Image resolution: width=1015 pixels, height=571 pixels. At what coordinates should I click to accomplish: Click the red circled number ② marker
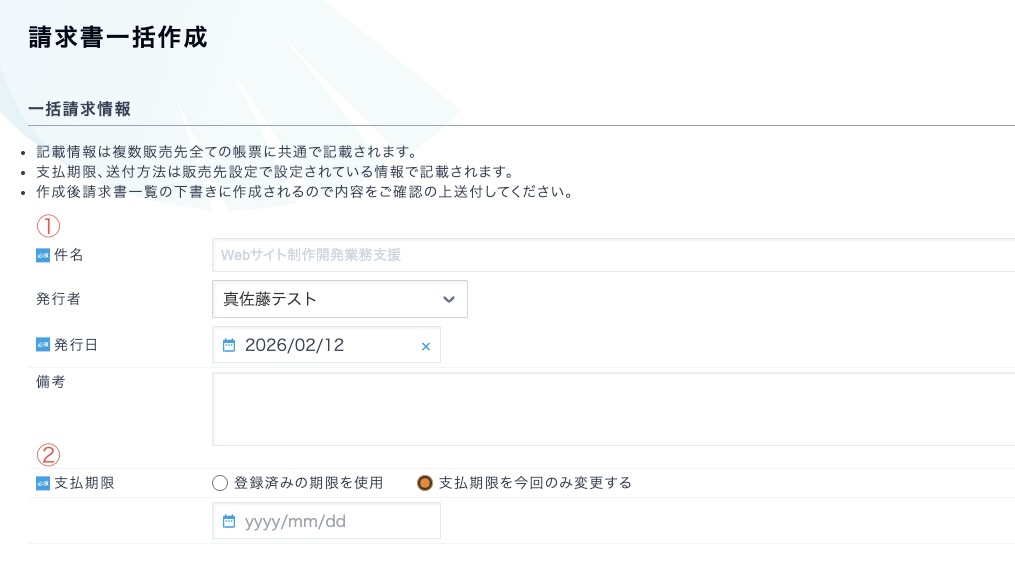pos(49,455)
